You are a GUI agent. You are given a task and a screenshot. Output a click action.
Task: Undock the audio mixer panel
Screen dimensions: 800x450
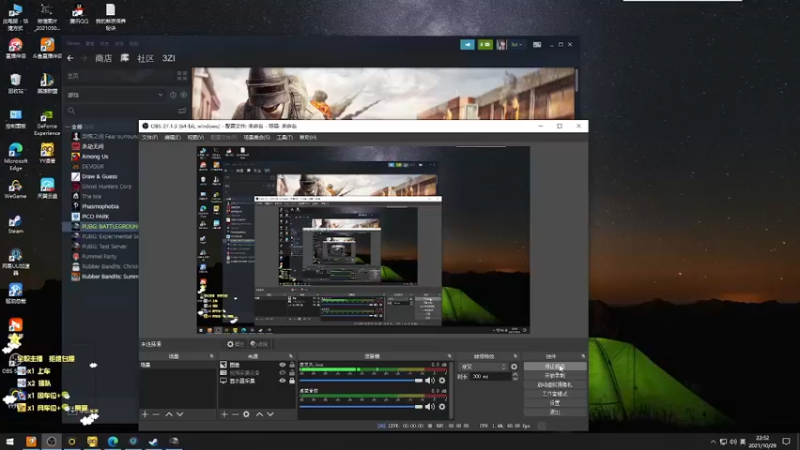[449, 356]
